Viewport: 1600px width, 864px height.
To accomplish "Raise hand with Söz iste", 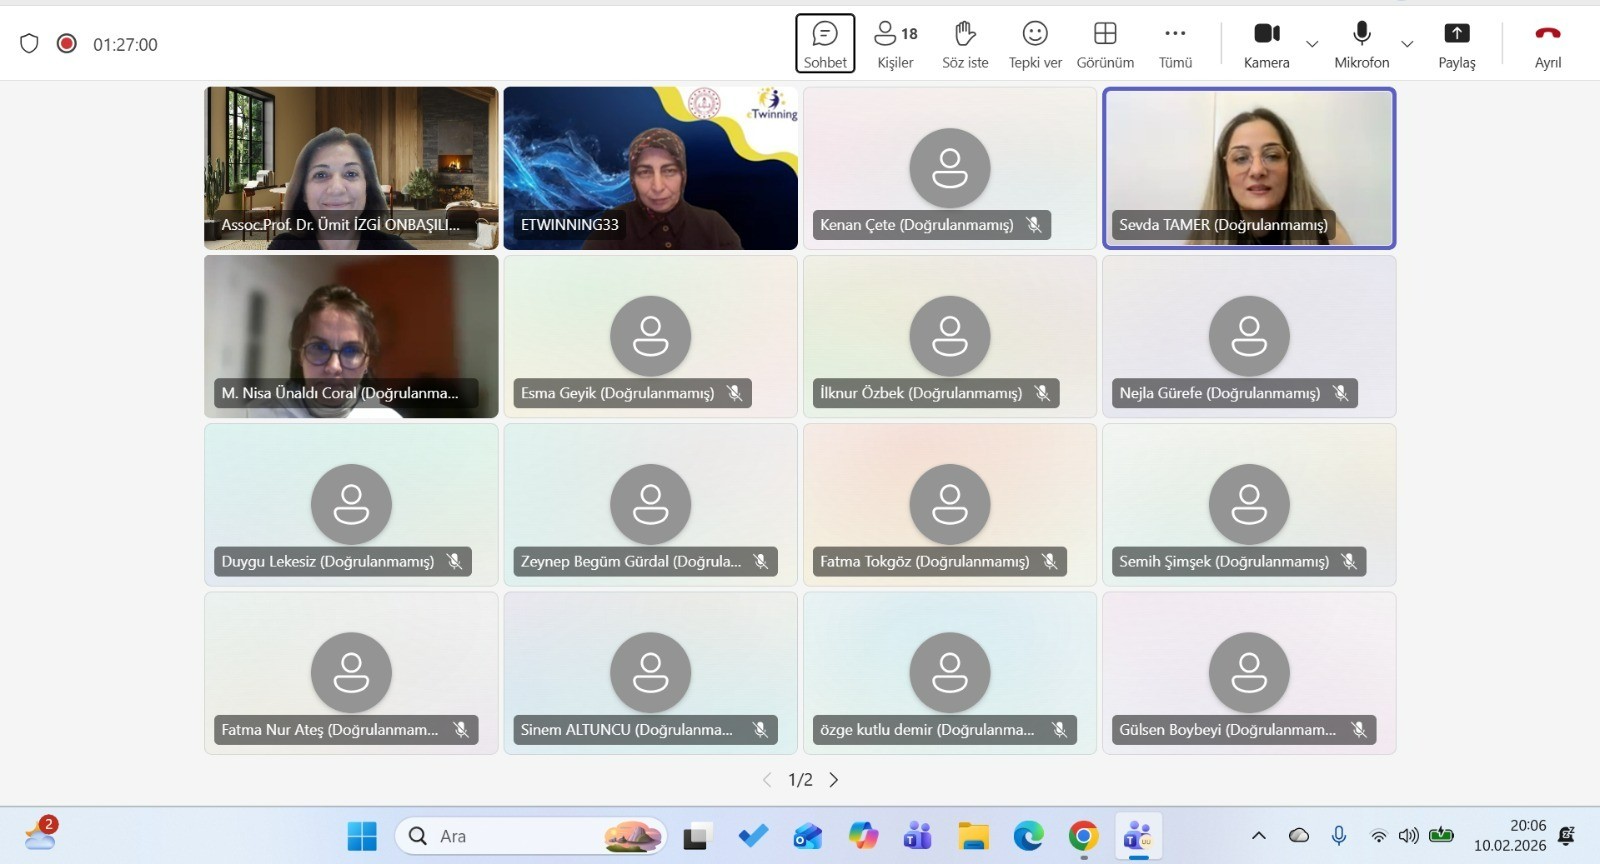I will (965, 44).
